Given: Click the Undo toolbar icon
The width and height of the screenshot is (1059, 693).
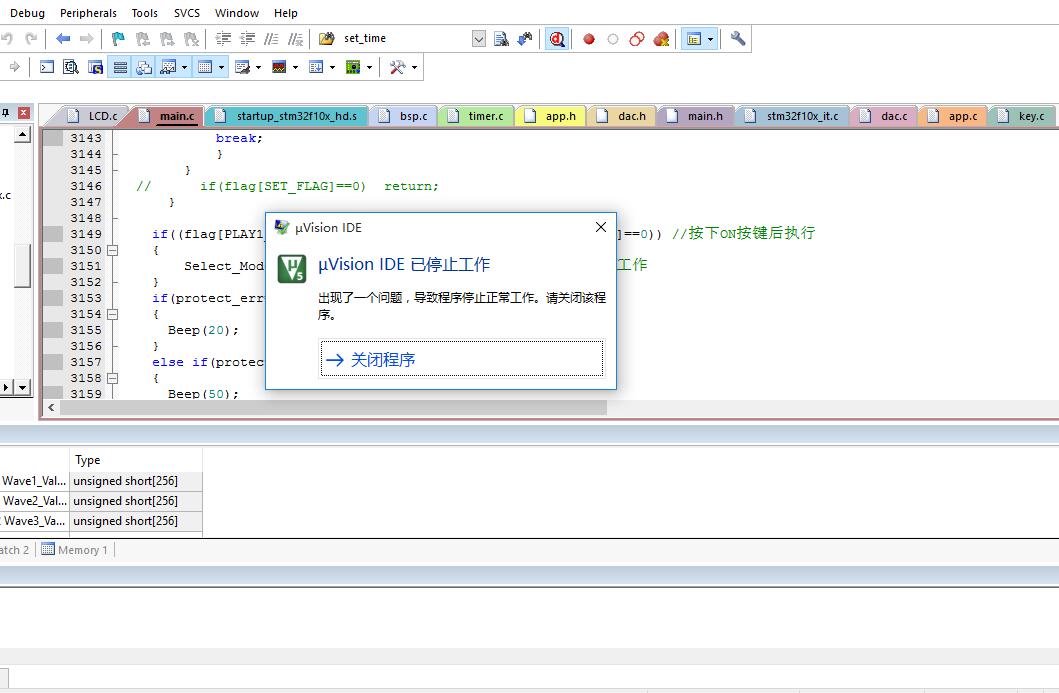Looking at the screenshot, I should [x=7, y=38].
